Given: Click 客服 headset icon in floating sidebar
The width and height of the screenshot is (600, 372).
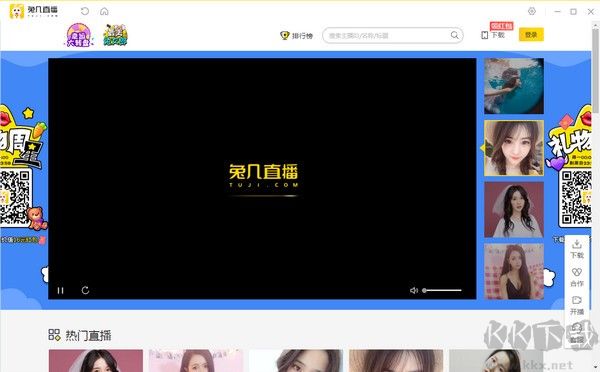Looking at the screenshot, I should click(577, 333).
